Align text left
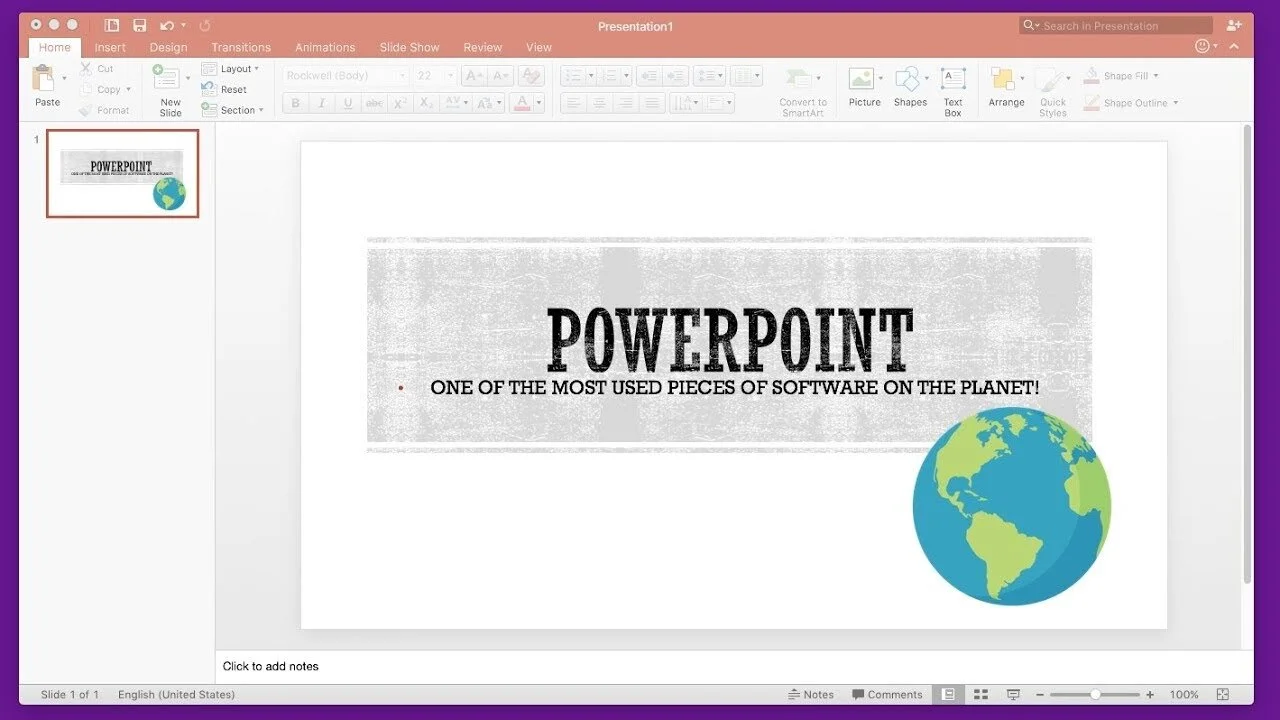The image size is (1280, 720). pyautogui.click(x=573, y=103)
